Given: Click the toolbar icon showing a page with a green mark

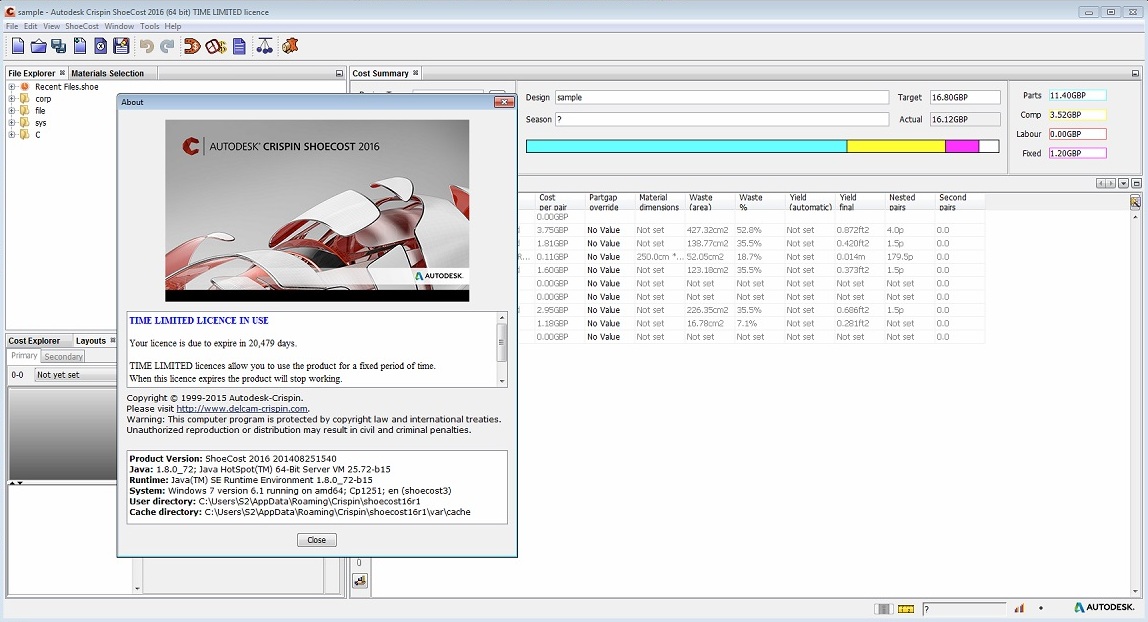Looking at the screenshot, I should coord(80,46).
